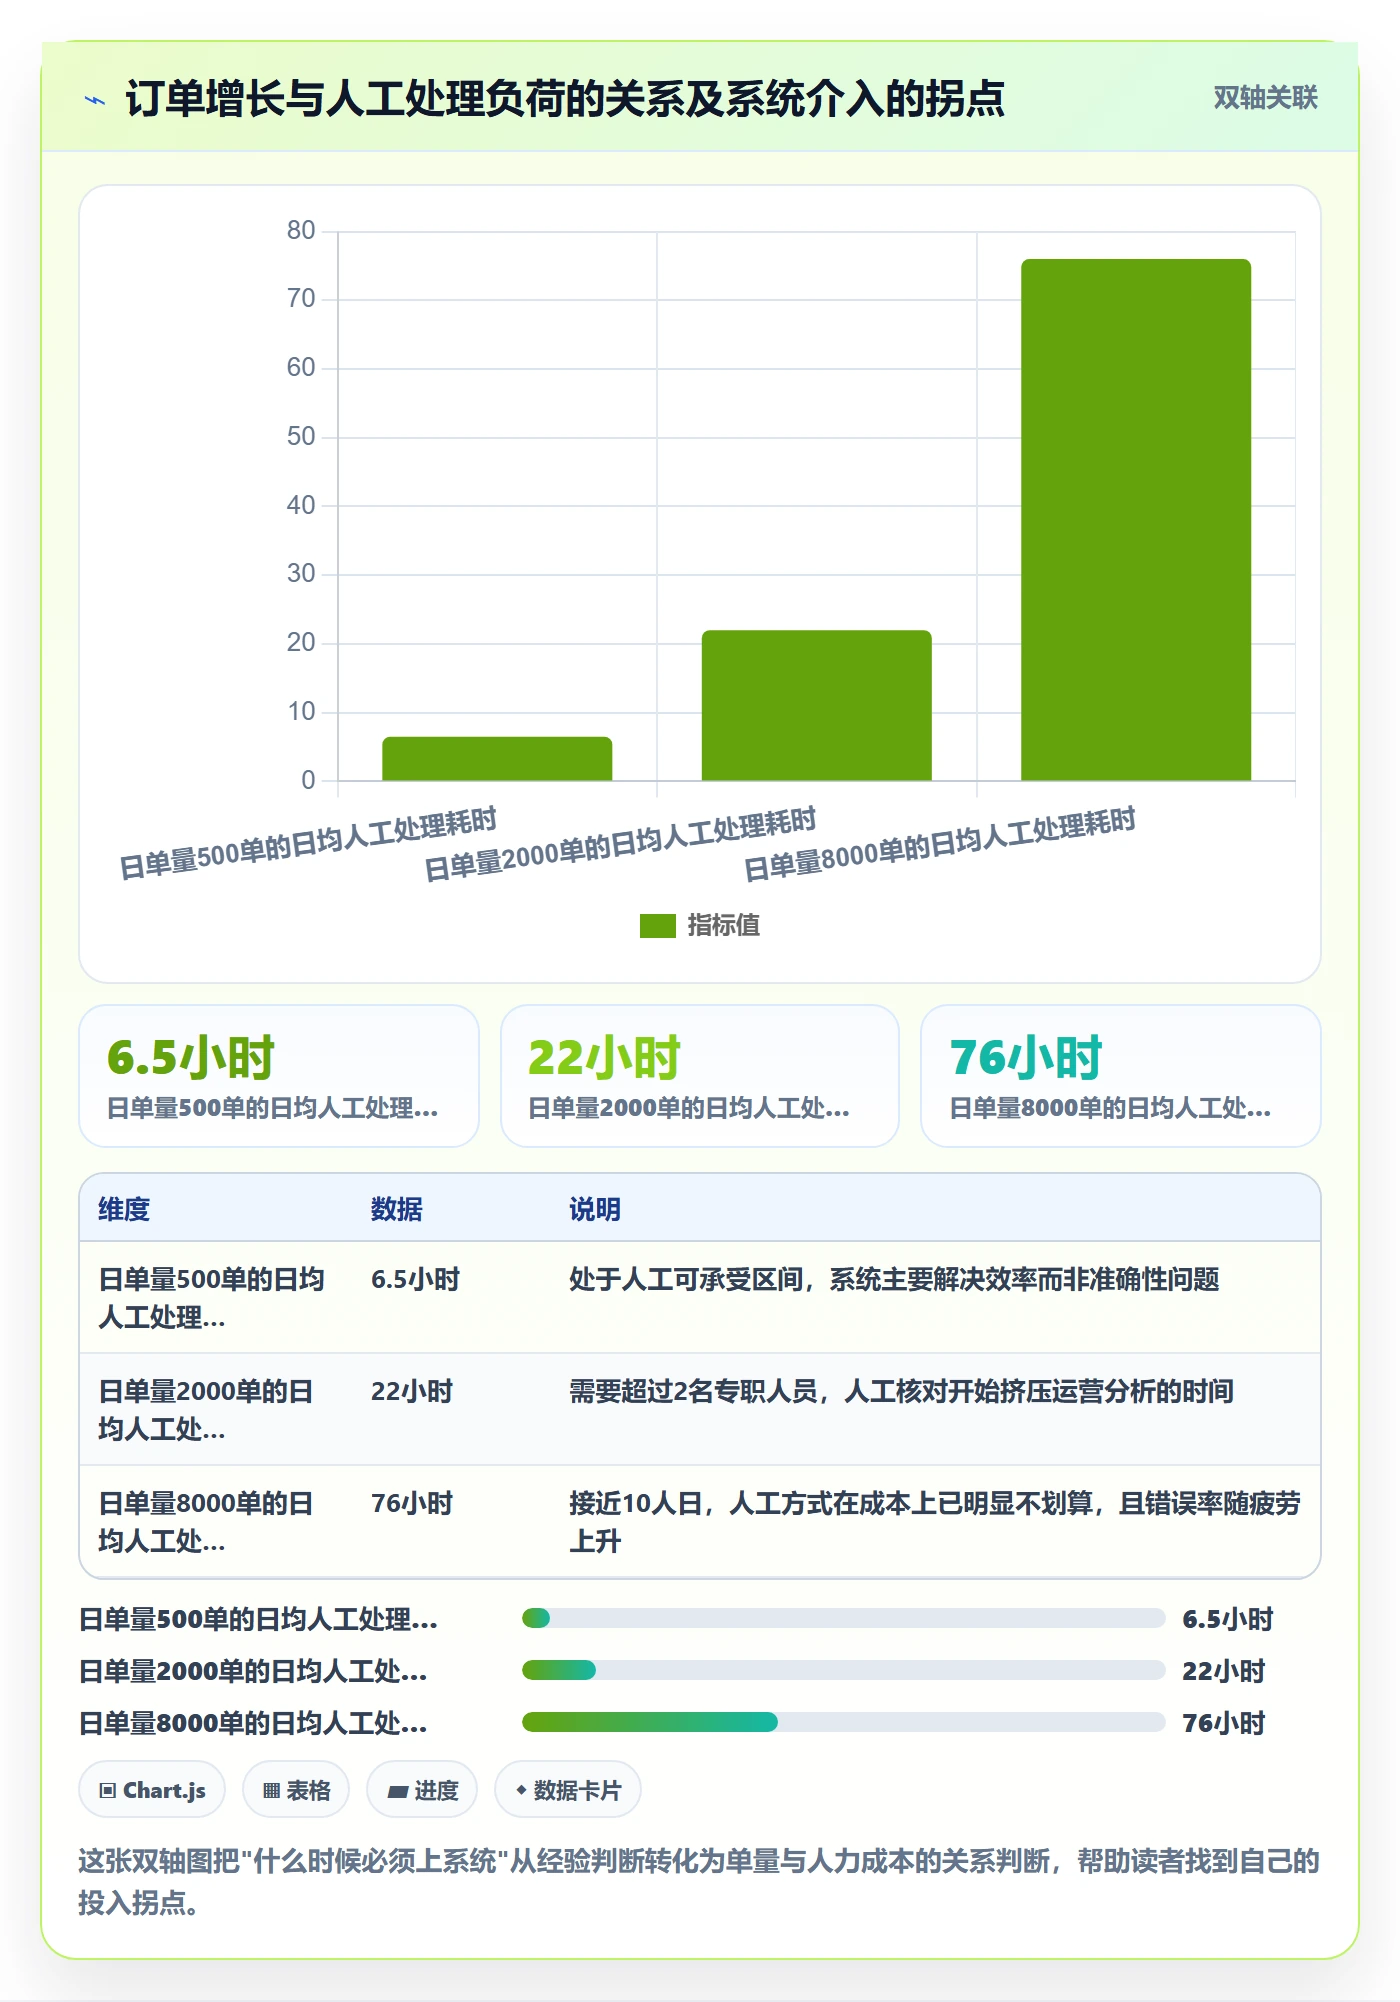The height and width of the screenshot is (2002, 1400).
Task: Click the tallest chart bar for 日单量8000单
Action: coord(1136,520)
